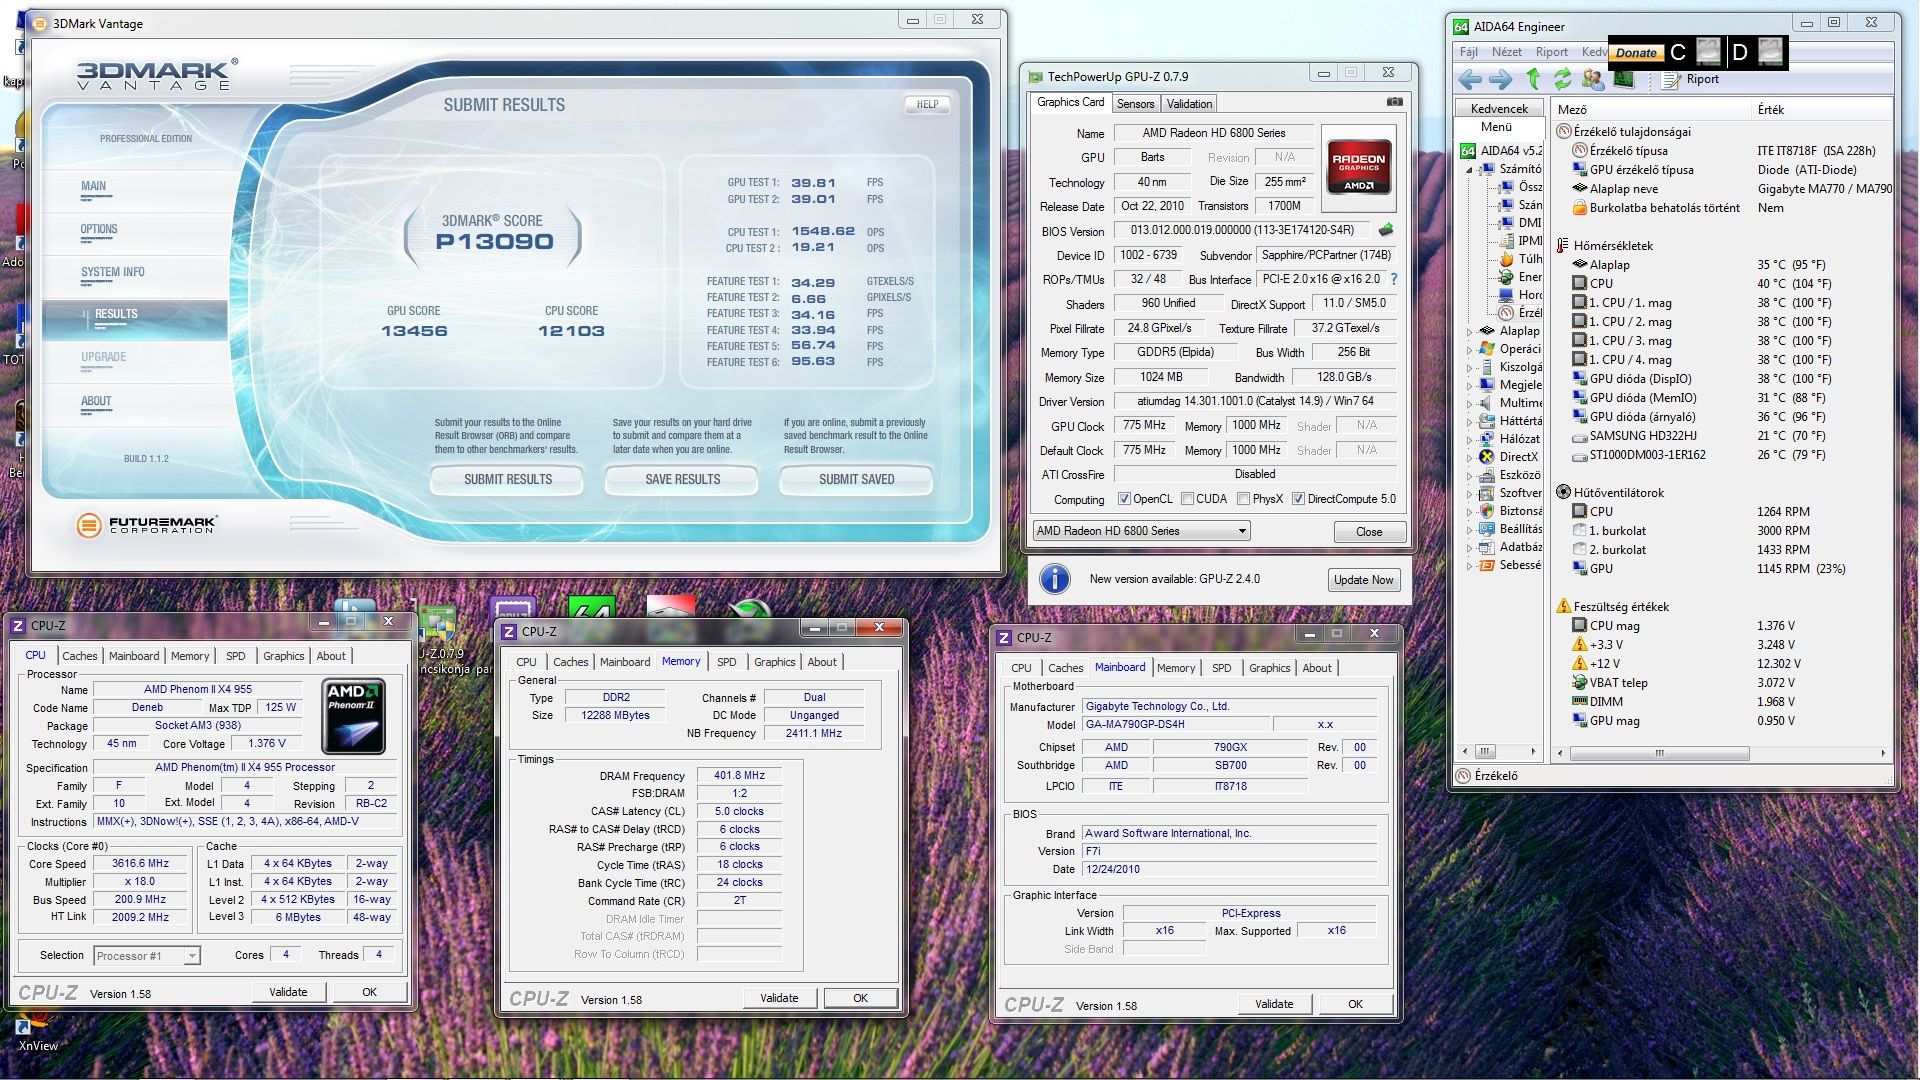Open the AMD Radeon HD 6800 Series dropdown
This screenshot has width=1920, height=1080.
coord(1142,531)
